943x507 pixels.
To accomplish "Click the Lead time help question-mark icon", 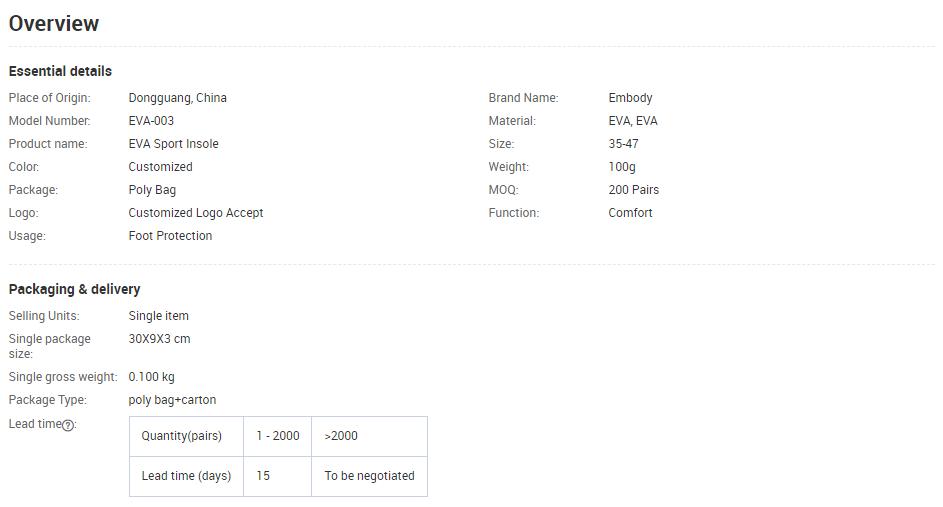I will click(69, 425).
